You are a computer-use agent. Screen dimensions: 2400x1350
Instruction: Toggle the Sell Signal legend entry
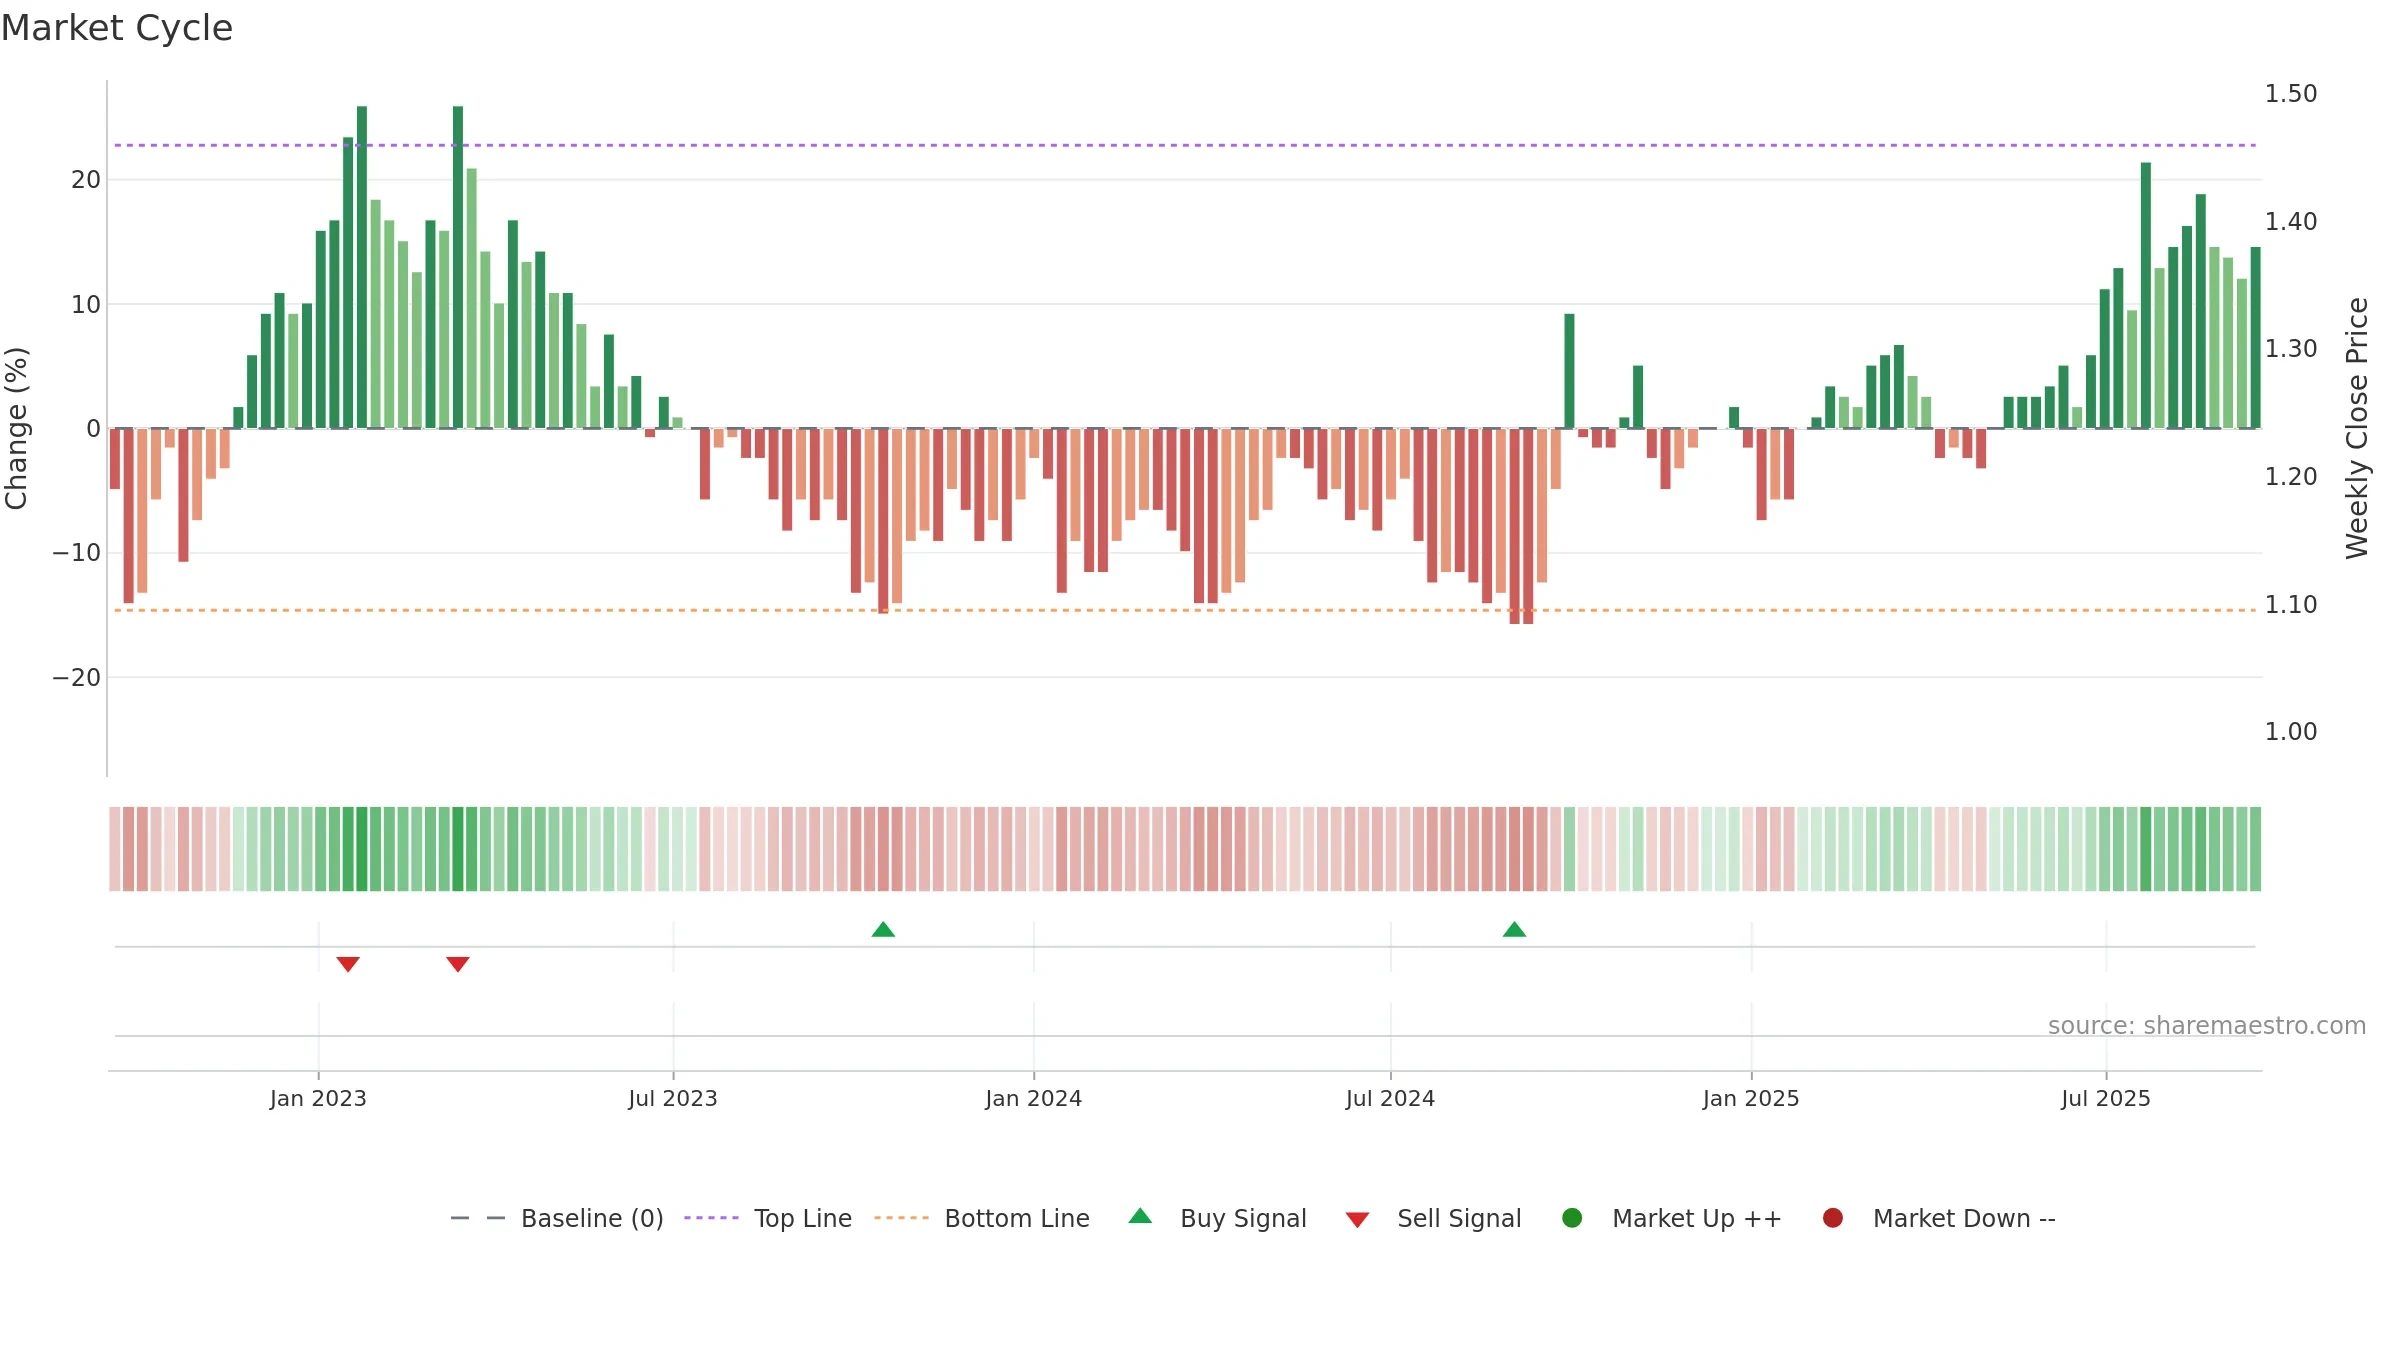(x=1433, y=1218)
